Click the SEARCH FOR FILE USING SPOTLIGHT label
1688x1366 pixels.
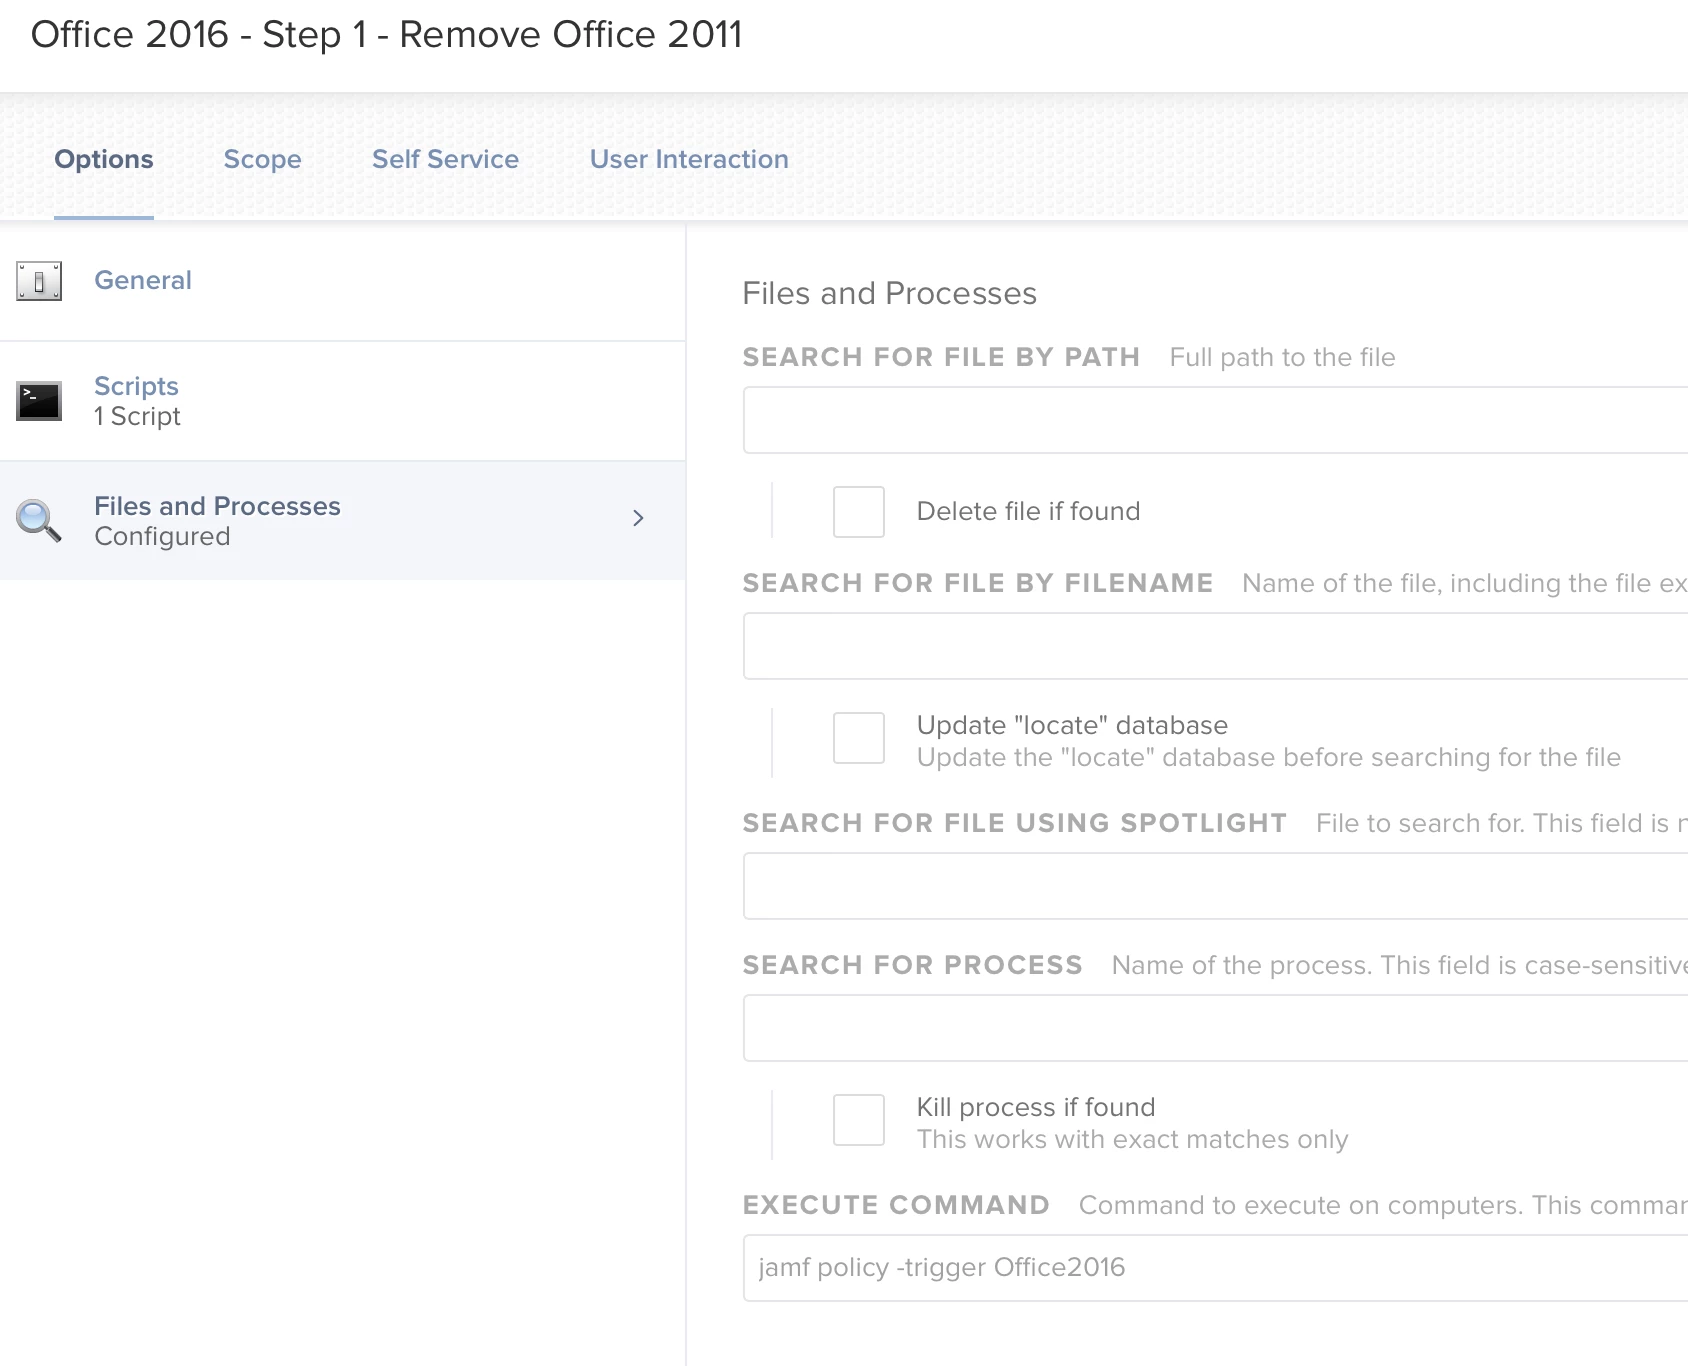click(x=1014, y=823)
